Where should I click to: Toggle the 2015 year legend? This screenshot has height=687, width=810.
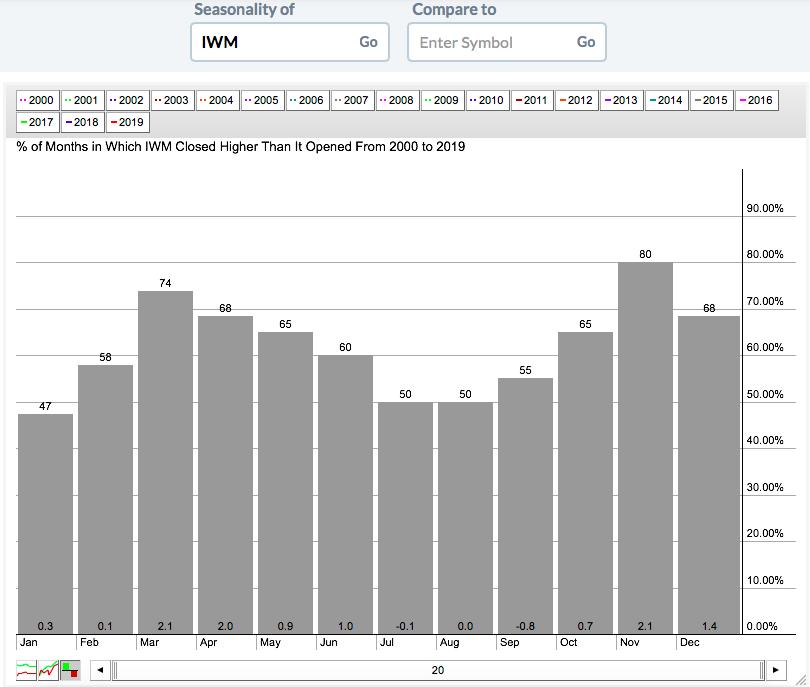click(712, 100)
